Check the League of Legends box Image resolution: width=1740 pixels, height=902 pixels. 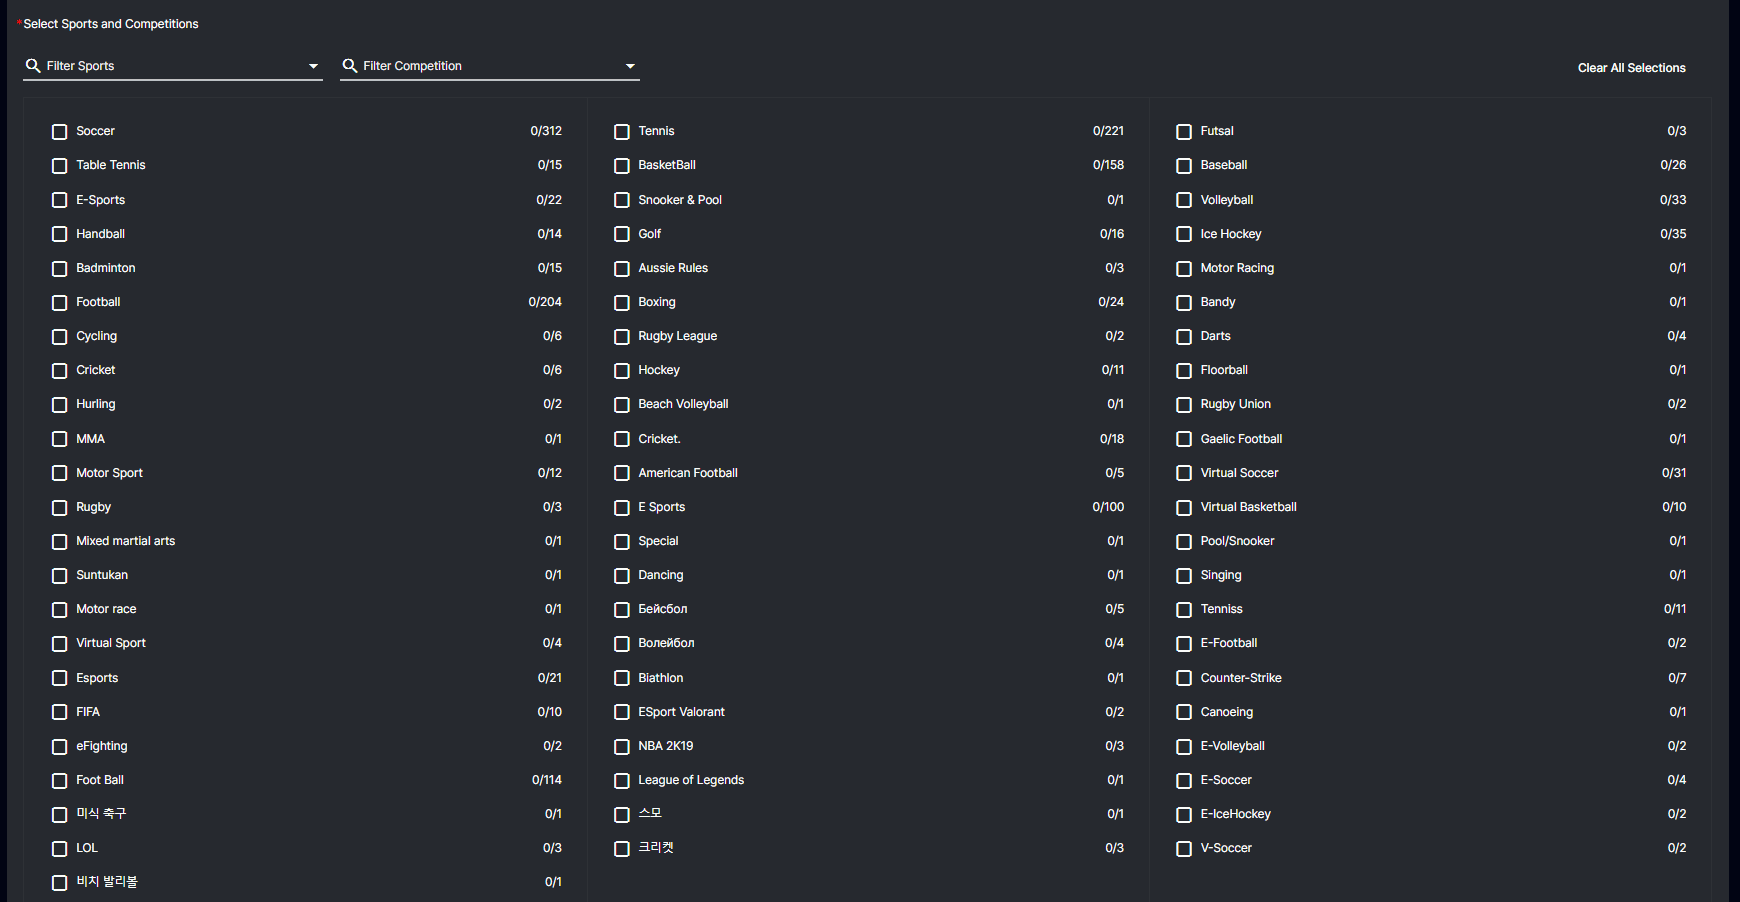point(622,781)
